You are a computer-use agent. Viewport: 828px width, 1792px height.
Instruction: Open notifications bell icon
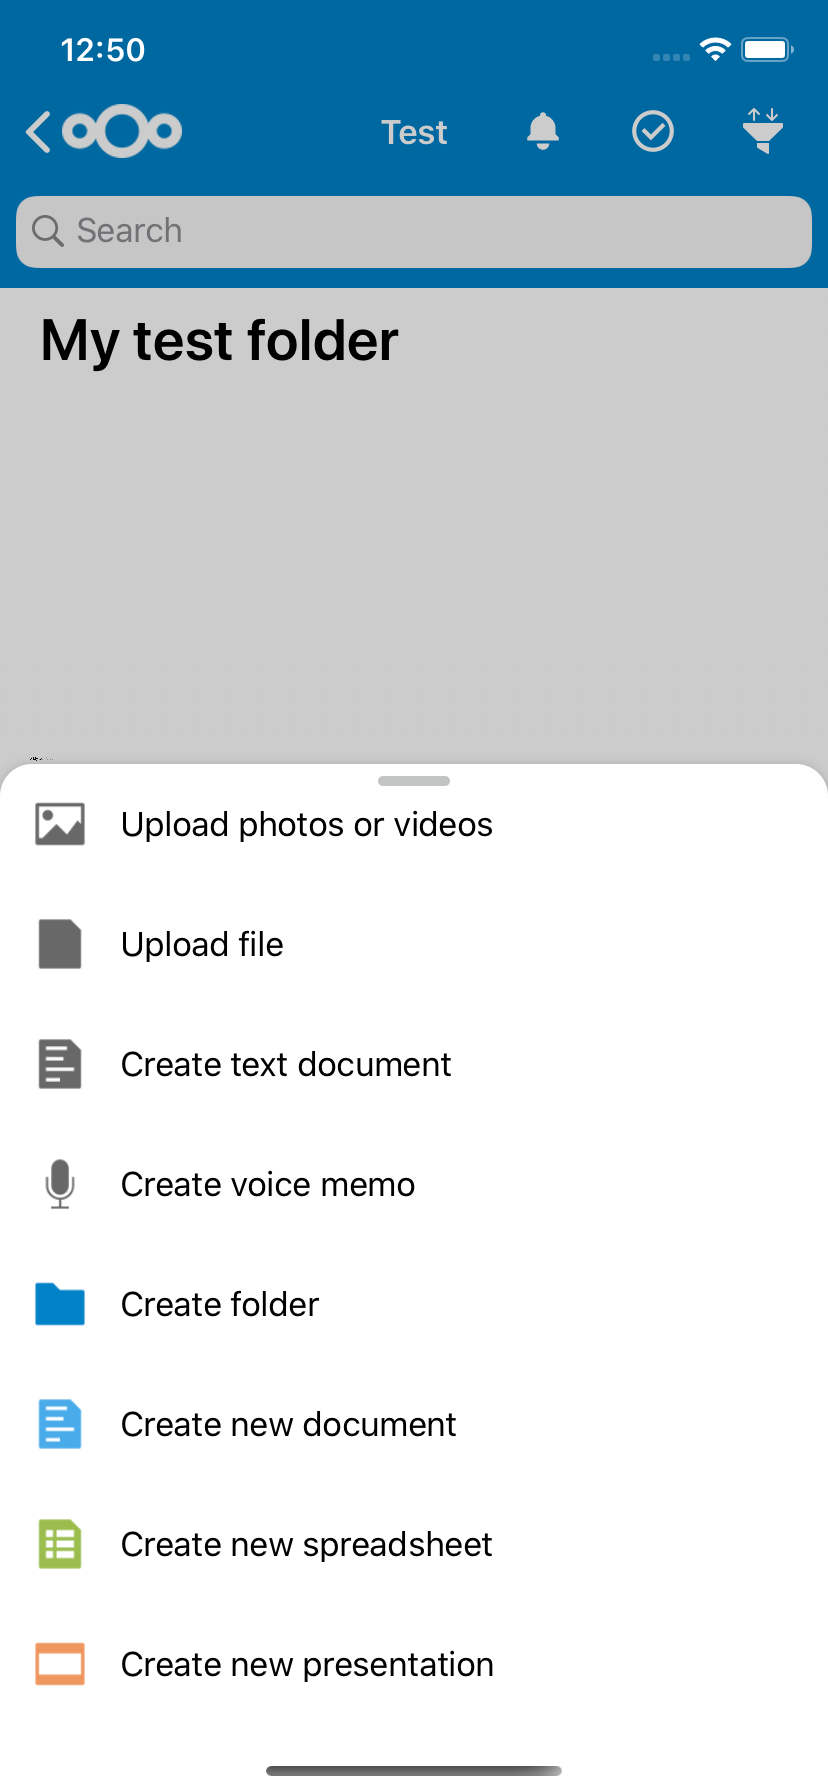[543, 131]
